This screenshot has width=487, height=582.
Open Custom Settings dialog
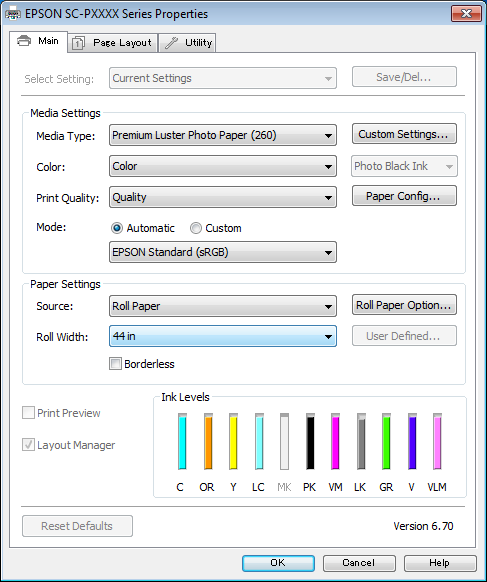404,134
